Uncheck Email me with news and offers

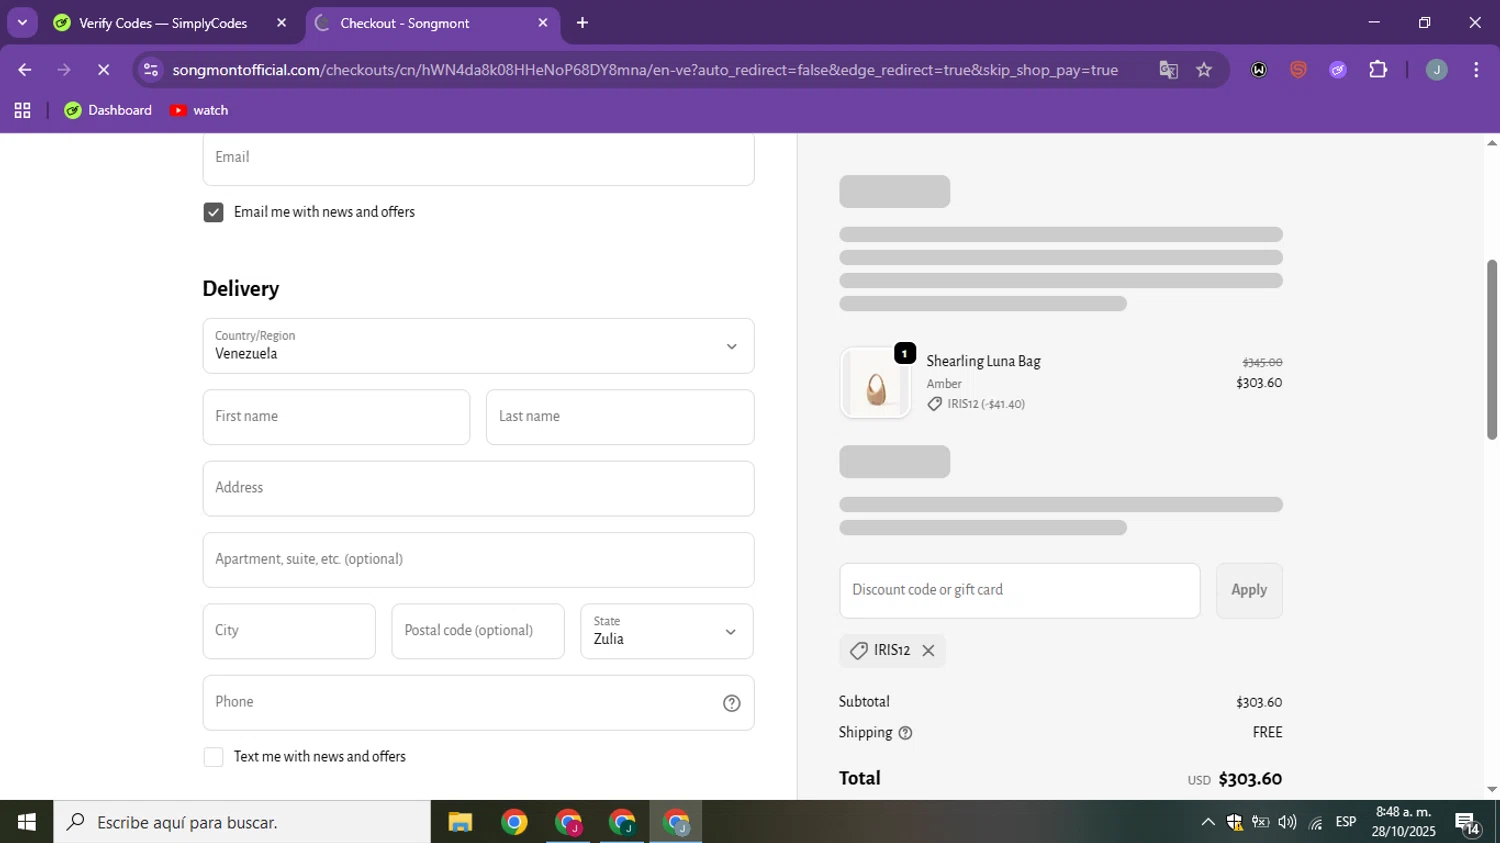[x=213, y=212]
